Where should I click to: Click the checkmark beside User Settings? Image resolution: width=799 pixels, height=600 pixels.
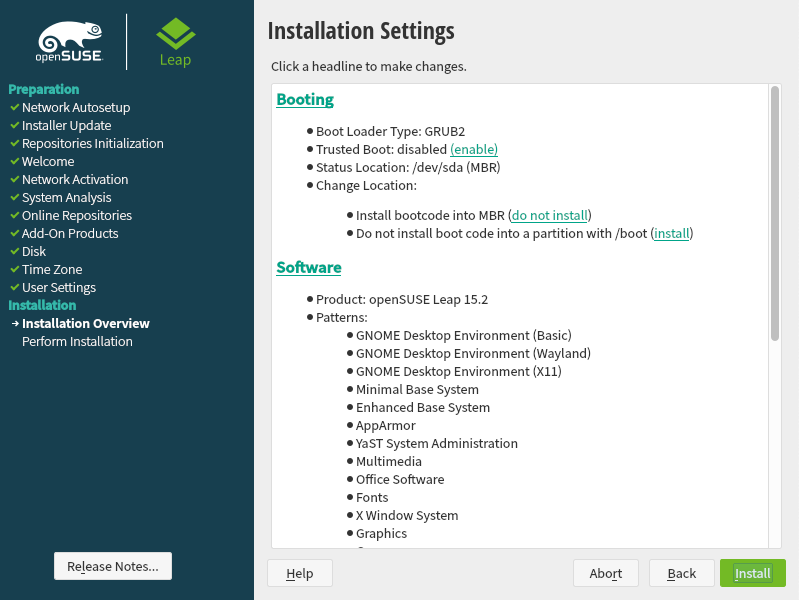(15, 288)
